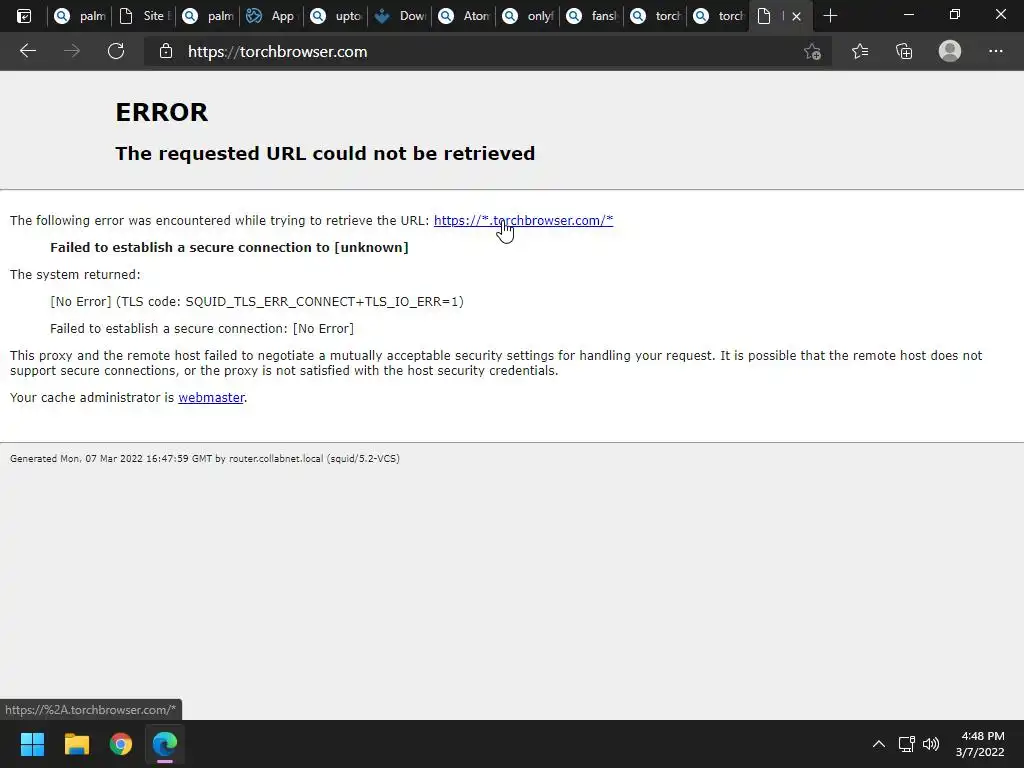
Task: Open the profile avatar
Action: [950, 51]
